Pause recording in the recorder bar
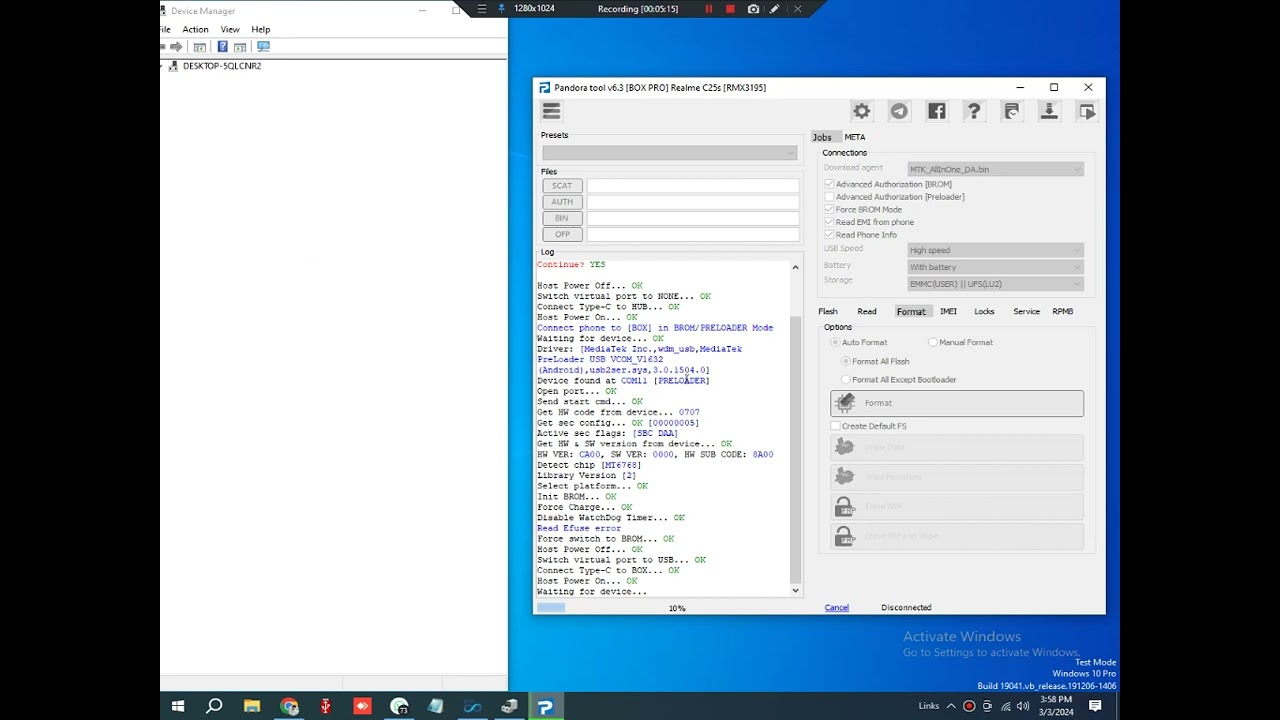 coord(709,9)
